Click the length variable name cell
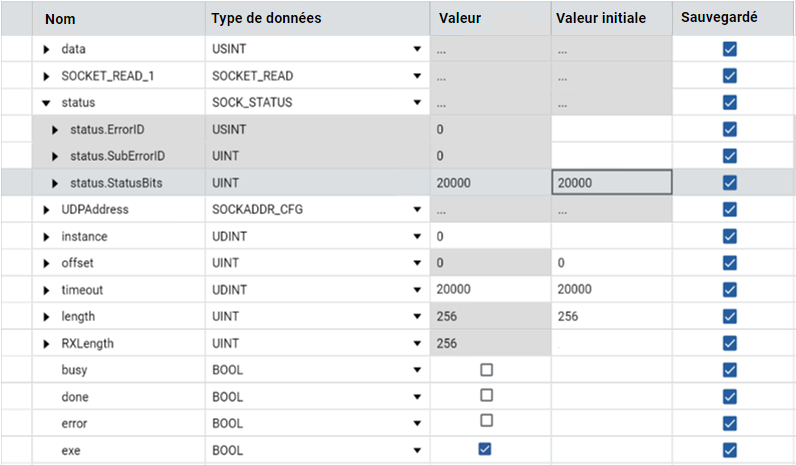Screen dimensions: 796x465 119,316
